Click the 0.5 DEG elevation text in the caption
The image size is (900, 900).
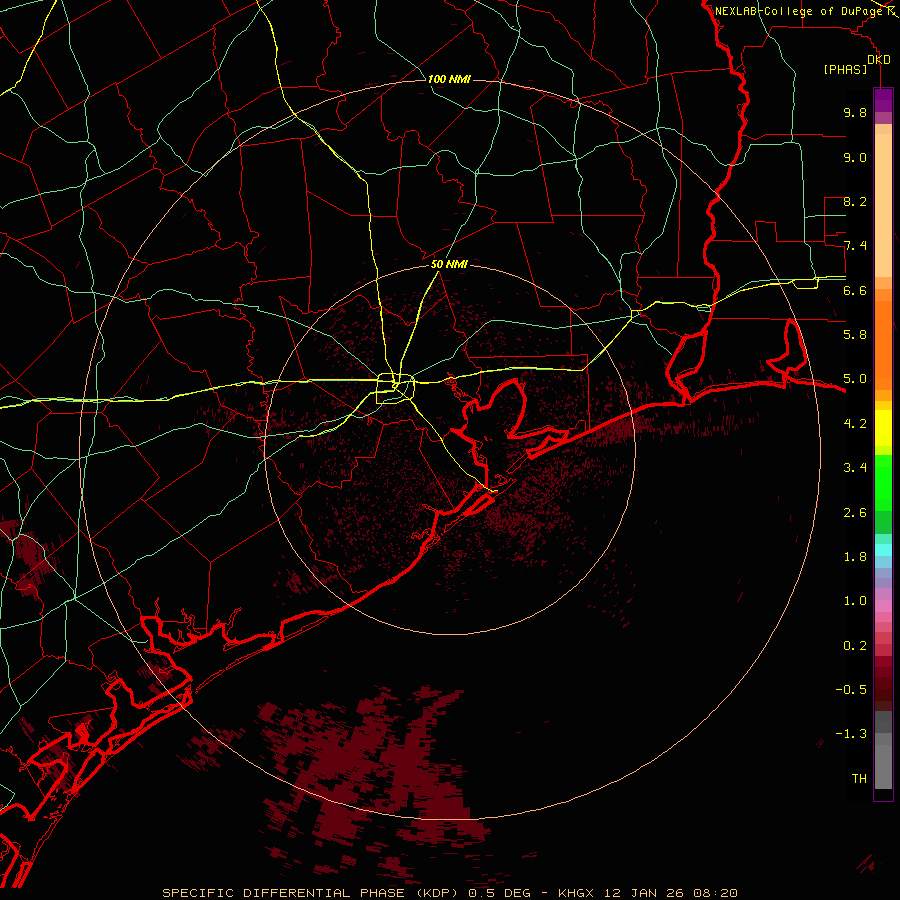[x=501, y=893]
